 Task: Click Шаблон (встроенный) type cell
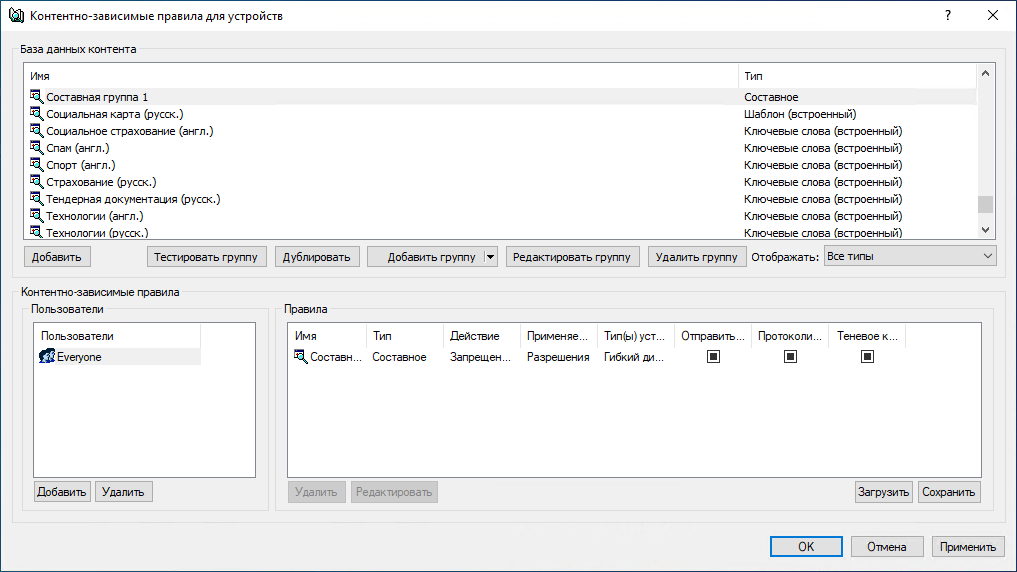(800, 113)
